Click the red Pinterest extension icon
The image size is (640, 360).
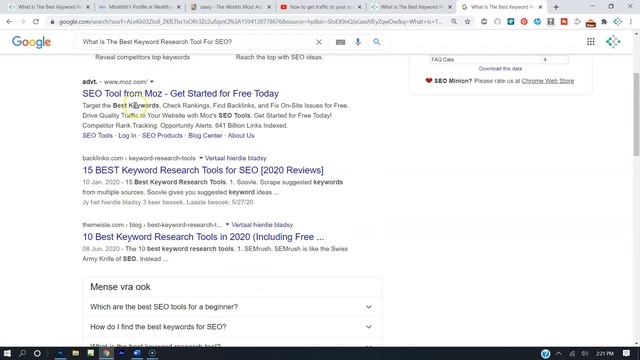click(524, 22)
